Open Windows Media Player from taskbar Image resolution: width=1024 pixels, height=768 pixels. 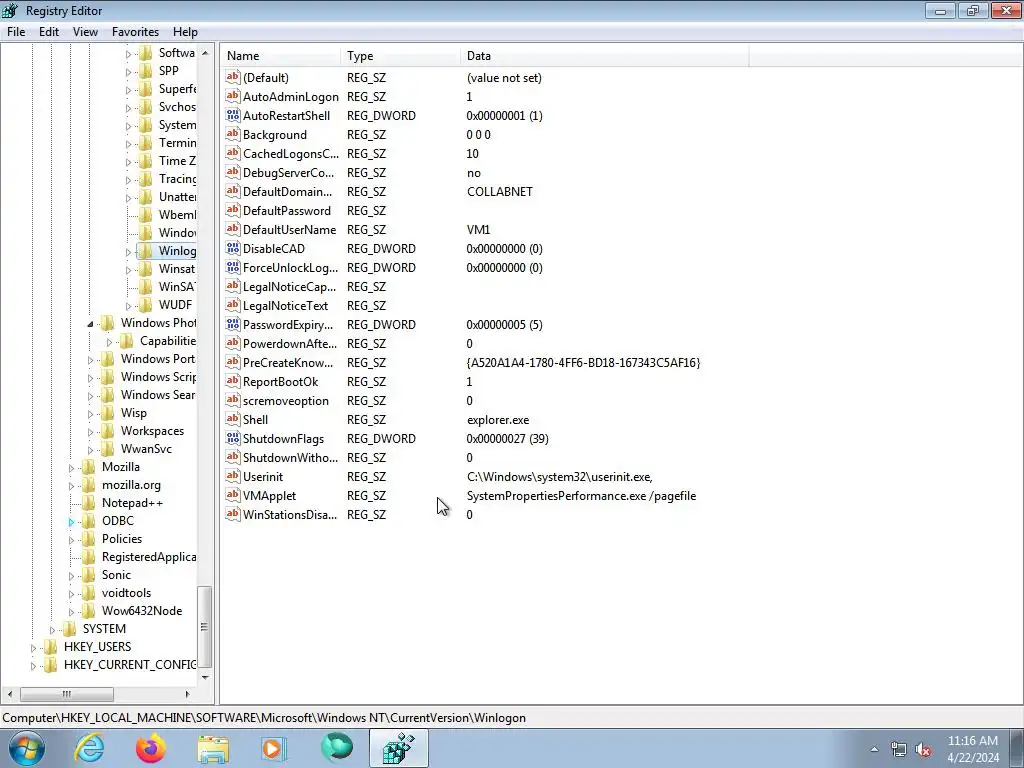tap(274, 748)
